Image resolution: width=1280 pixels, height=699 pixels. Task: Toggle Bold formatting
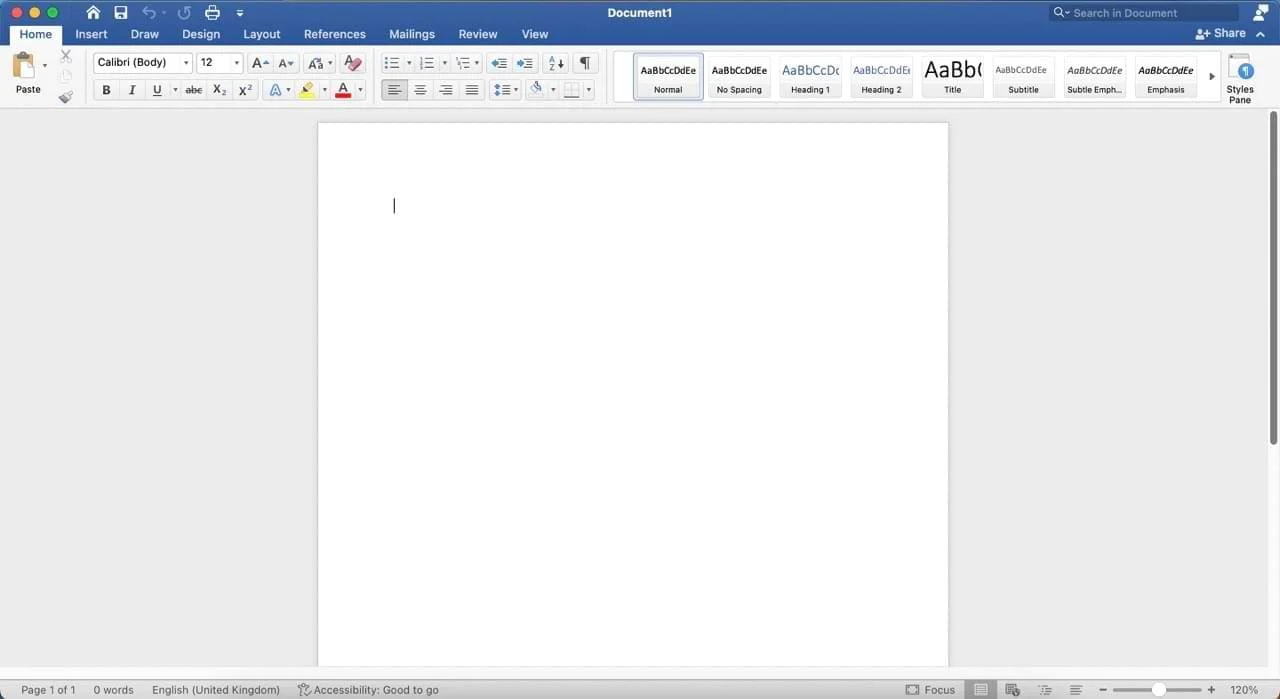pyautogui.click(x=106, y=90)
